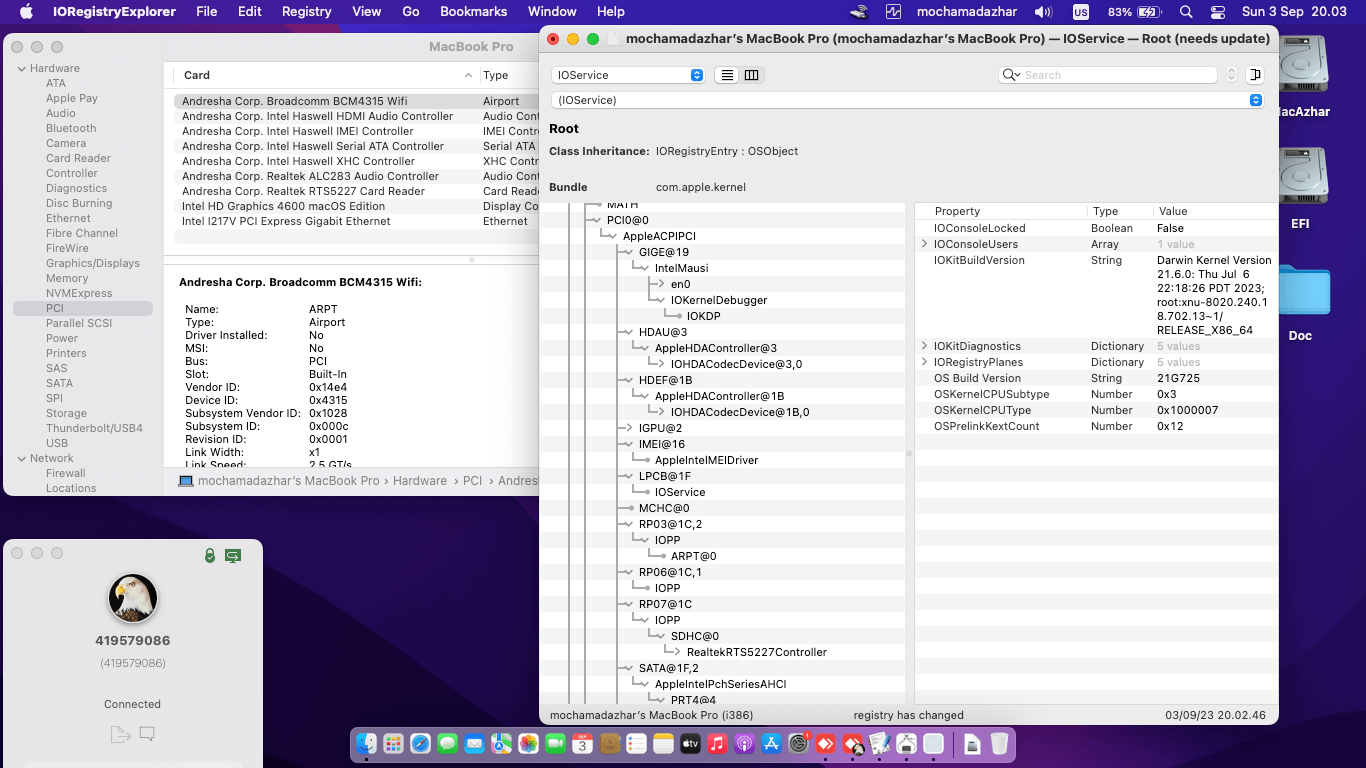The height and width of the screenshot is (768, 1366).
Task: Open Photos from the Dock
Action: click(528, 744)
